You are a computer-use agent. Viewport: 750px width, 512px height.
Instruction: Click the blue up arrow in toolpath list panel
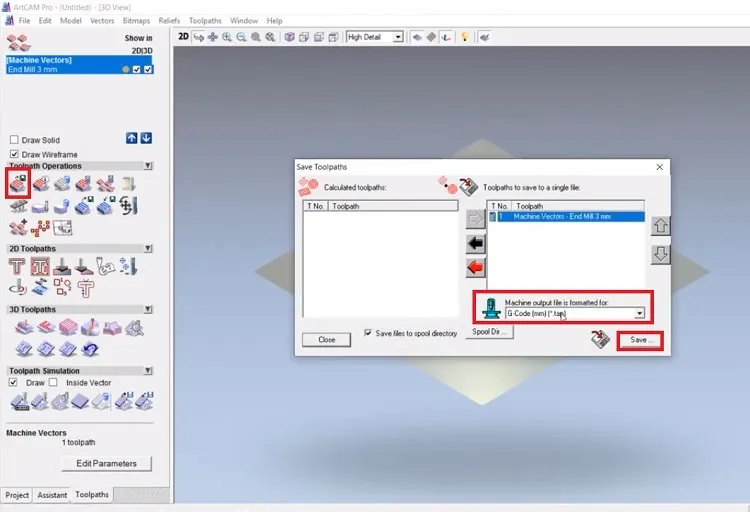tap(132, 138)
